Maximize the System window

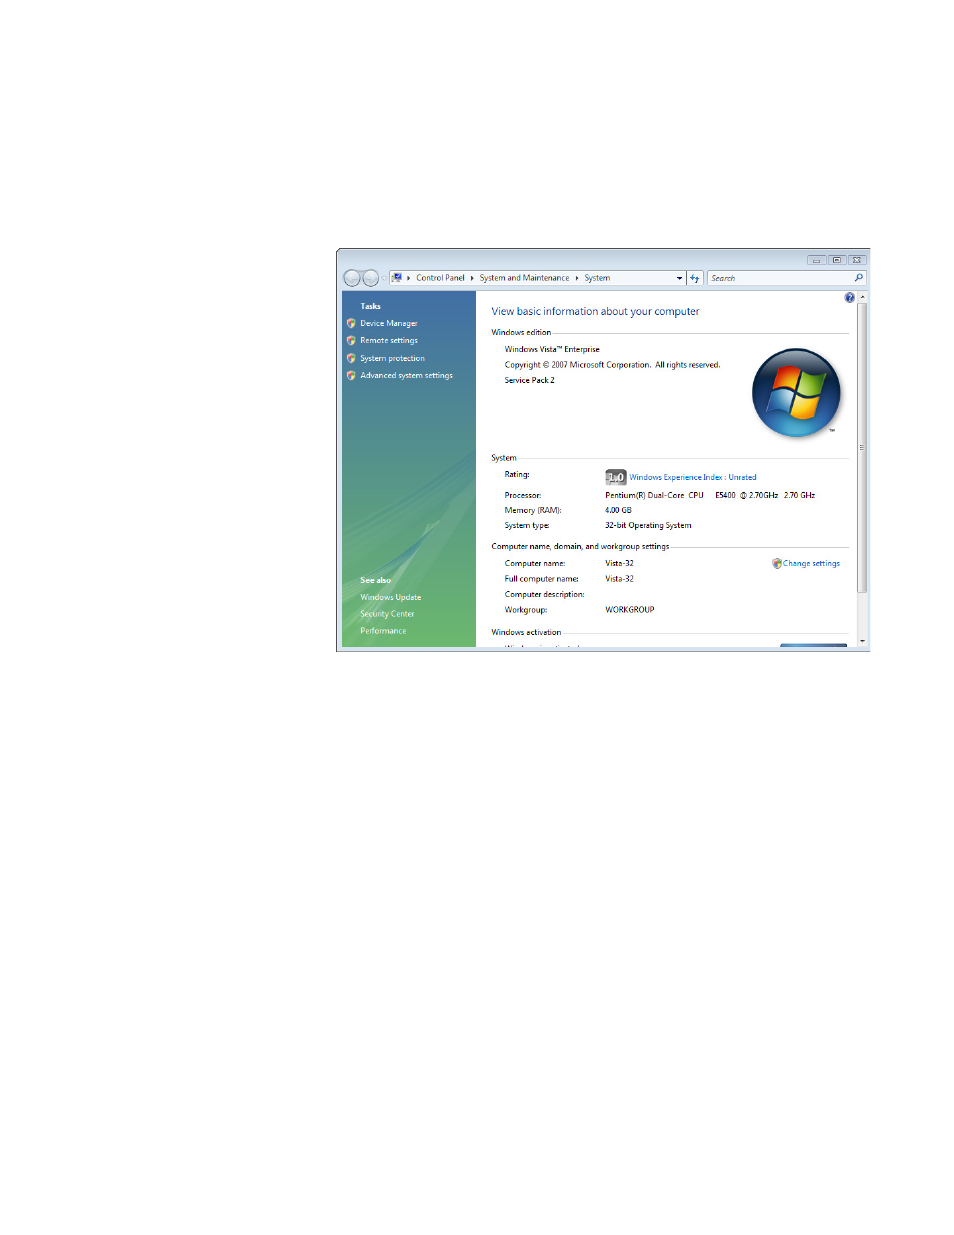[x=837, y=260]
